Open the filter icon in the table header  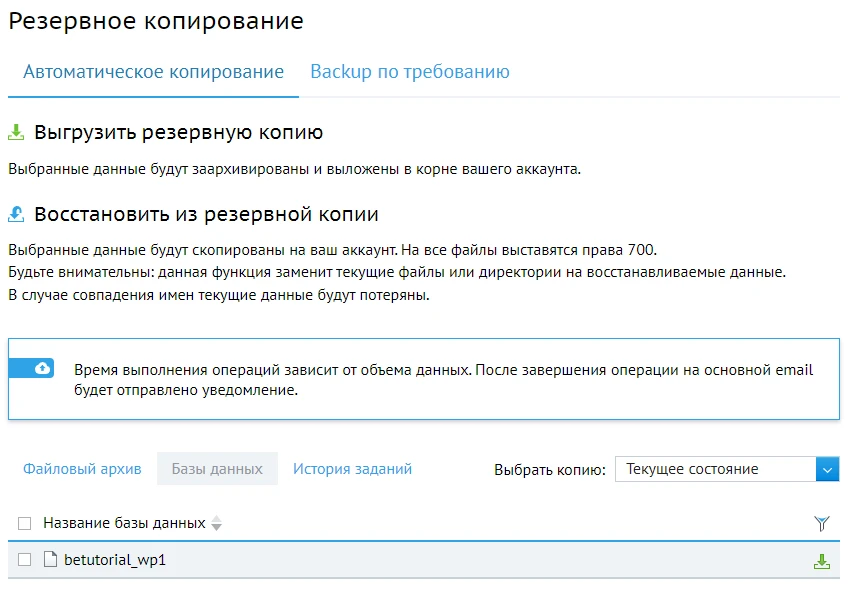coord(822,522)
